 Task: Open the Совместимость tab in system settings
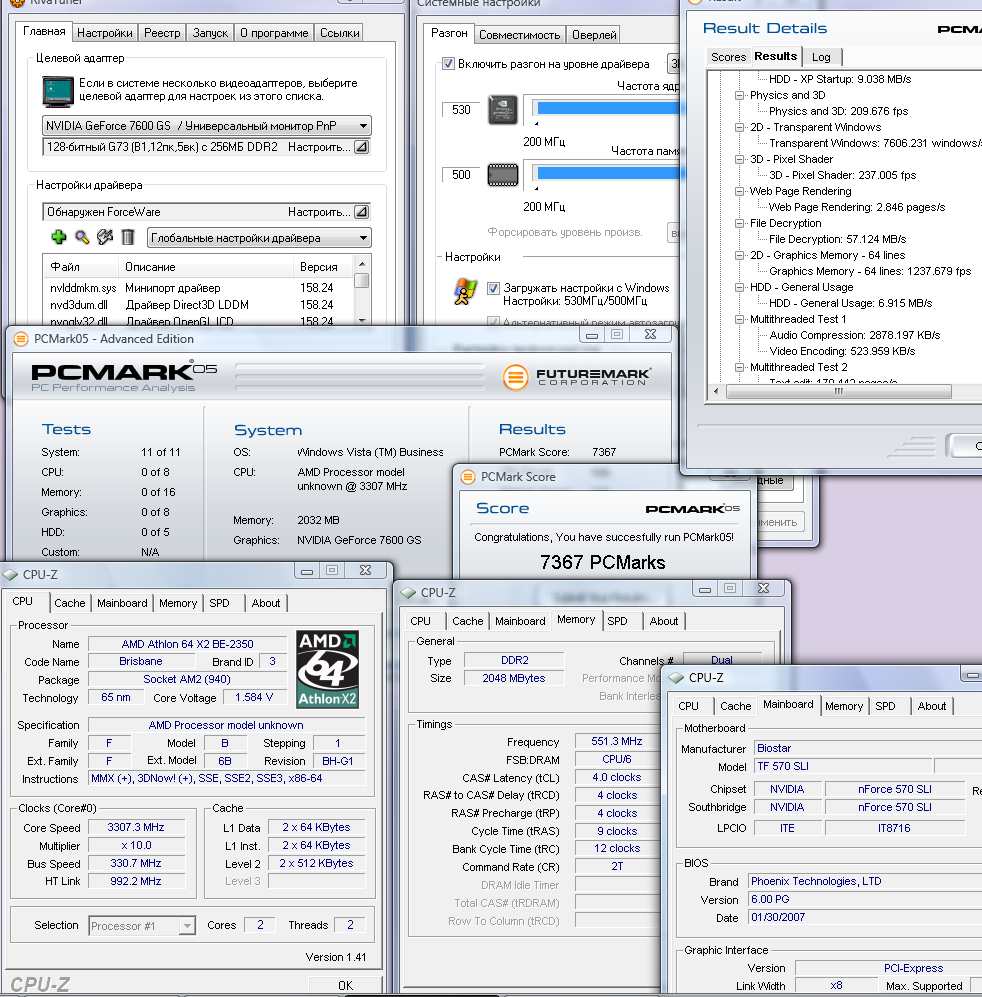click(x=520, y=35)
